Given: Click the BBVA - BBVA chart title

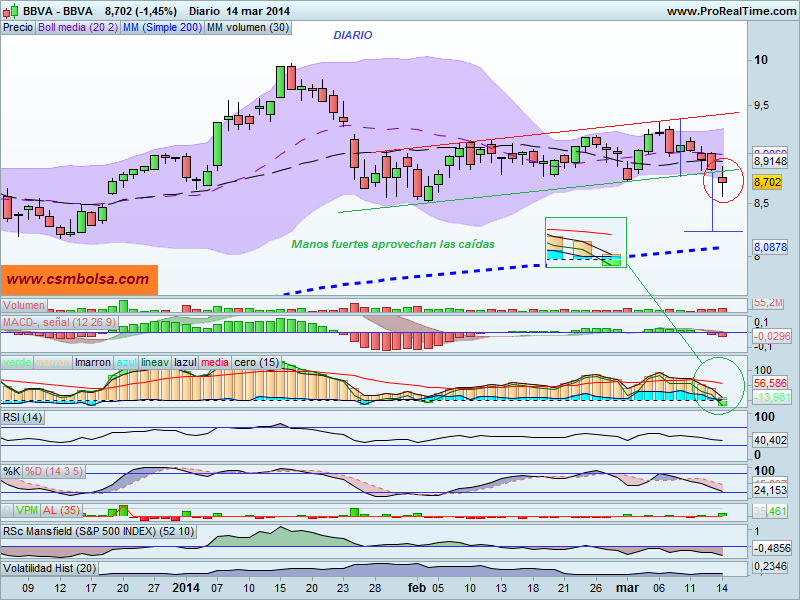Looking at the screenshot, I should (x=58, y=11).
